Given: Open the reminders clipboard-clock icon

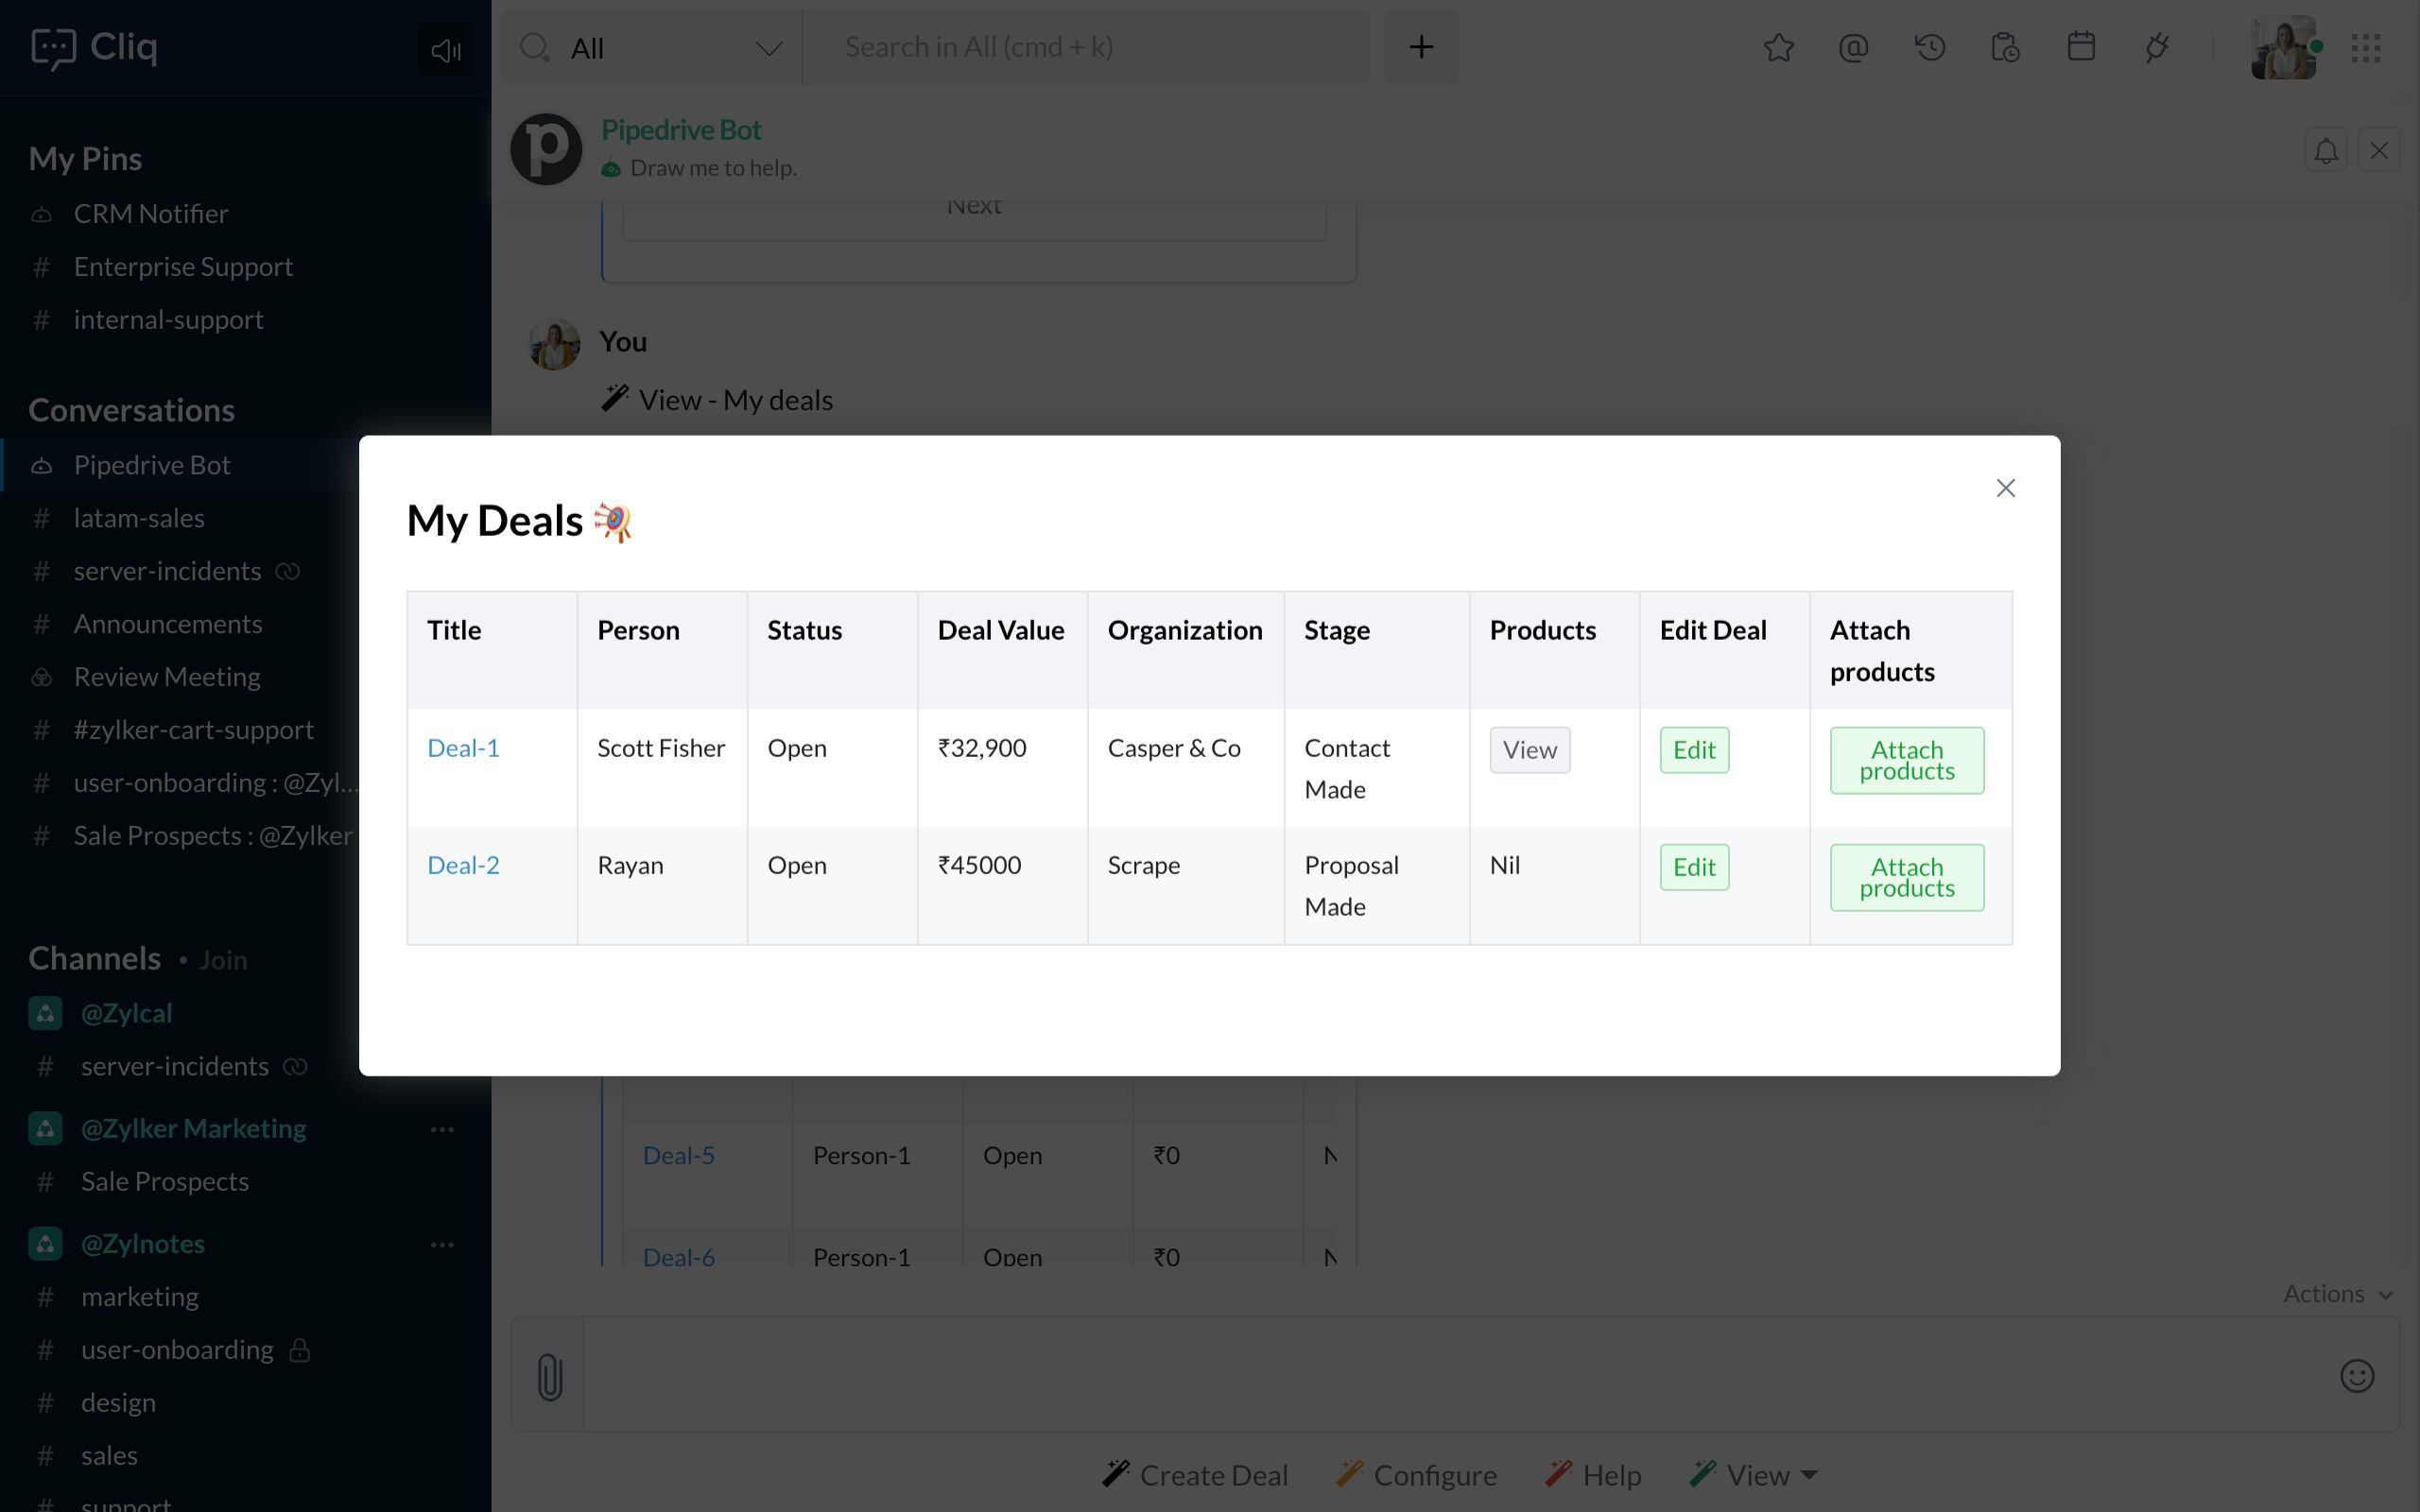Looking at the screenshot, I should click(2005, 47).
